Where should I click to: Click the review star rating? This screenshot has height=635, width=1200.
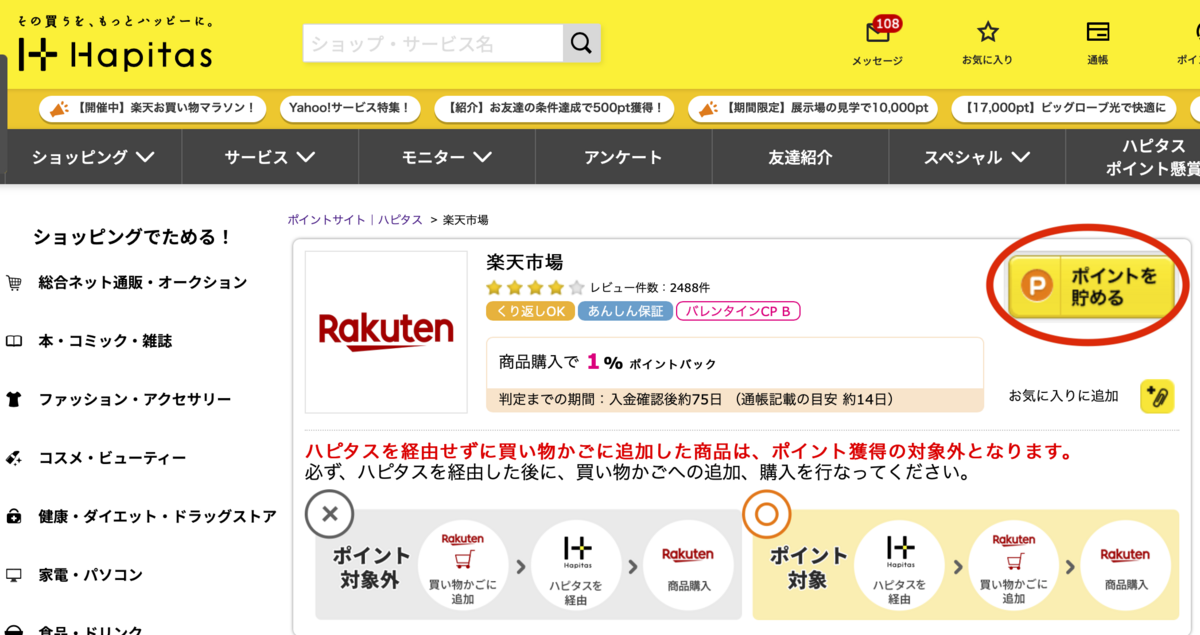pos(535,288)
